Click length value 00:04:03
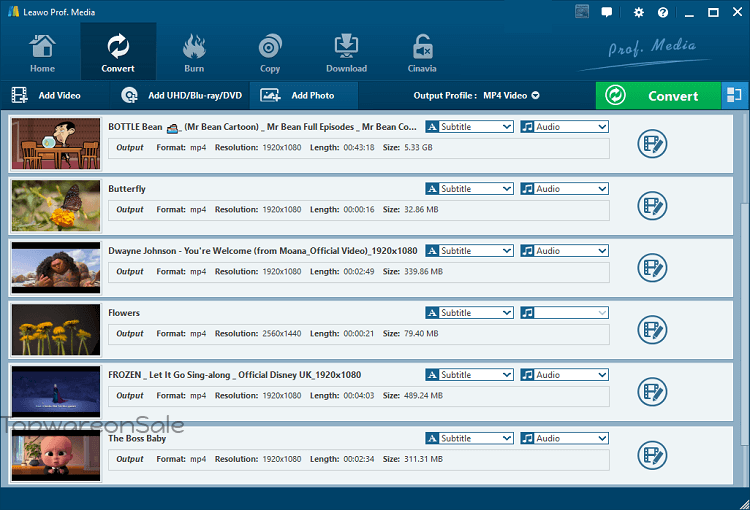750x510 pixels. coord(359,396)
